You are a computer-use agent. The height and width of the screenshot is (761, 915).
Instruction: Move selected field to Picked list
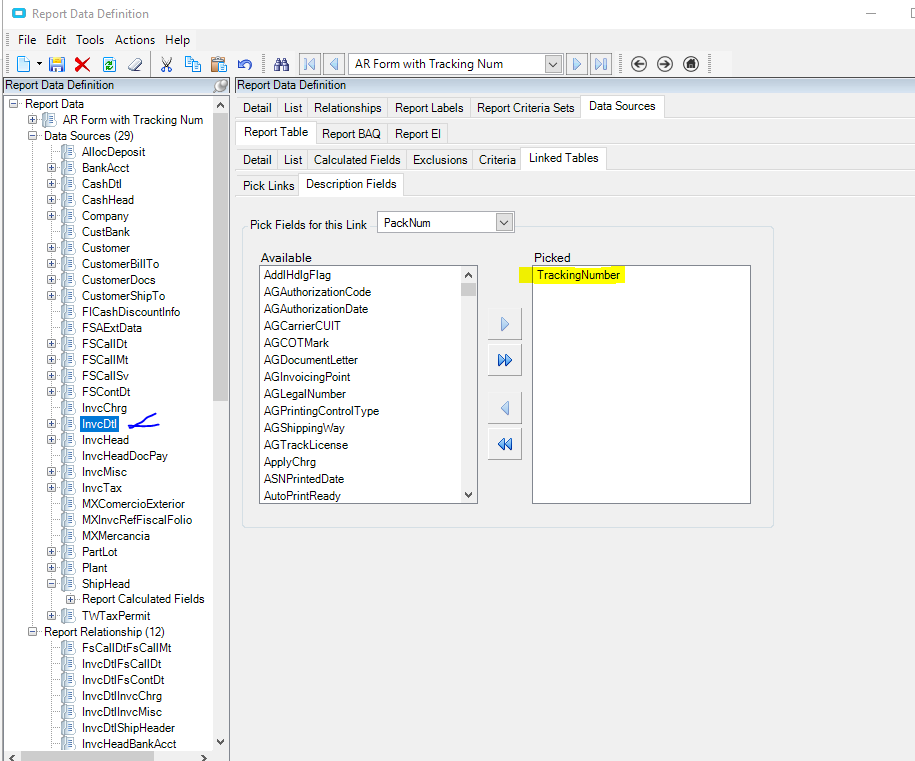pyautogui.click(x=505, y=324)
